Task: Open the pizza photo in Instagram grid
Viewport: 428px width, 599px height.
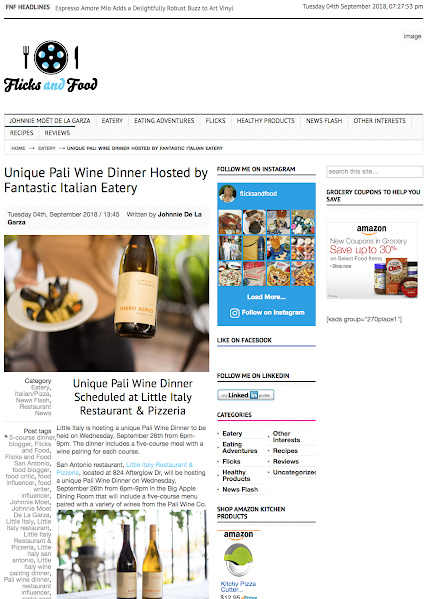Action: click(230, 274)
